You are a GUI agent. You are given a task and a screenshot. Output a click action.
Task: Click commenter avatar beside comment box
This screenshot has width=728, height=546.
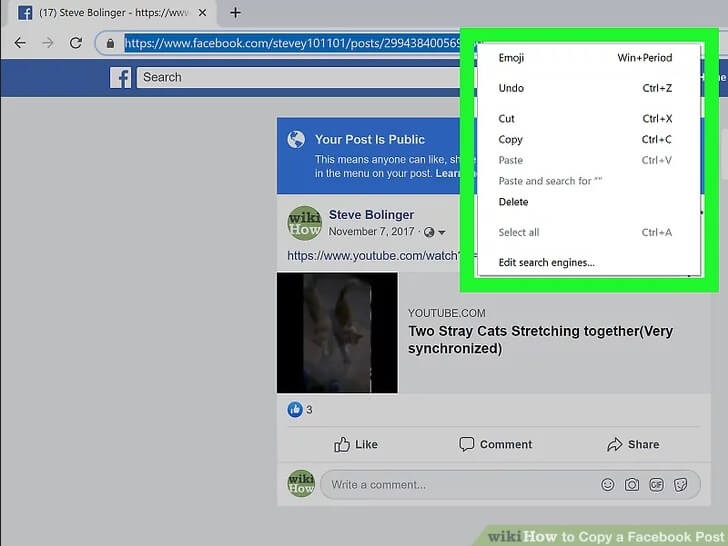301,483
